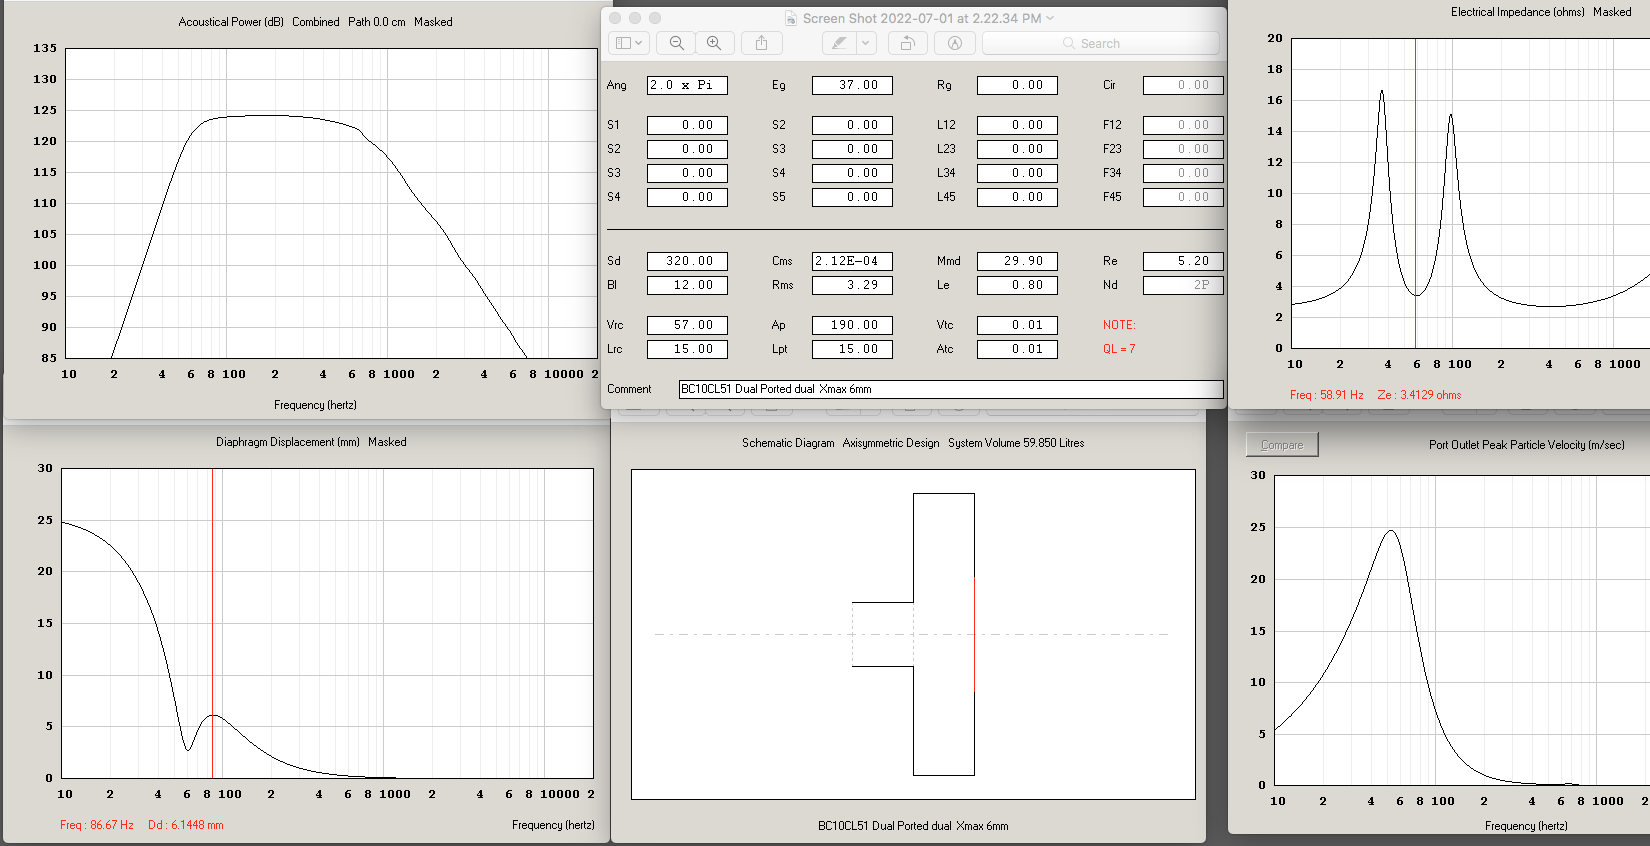Click the Vrc value 57.00

point(687,325)
